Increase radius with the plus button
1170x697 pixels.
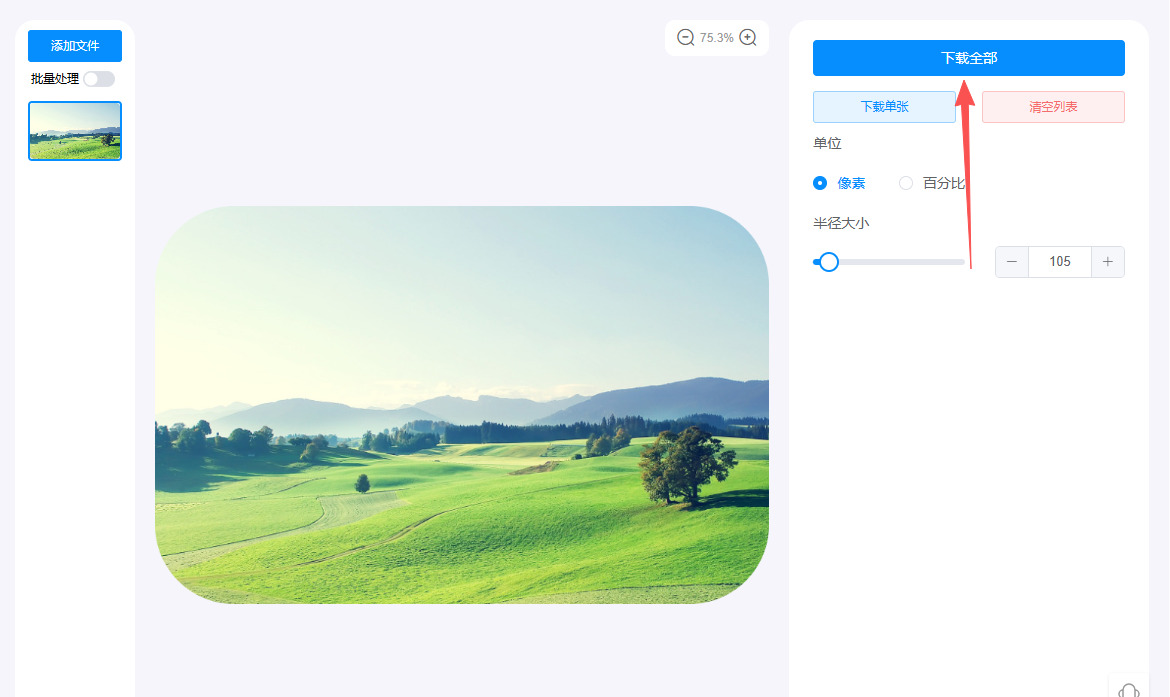[1107, 262]
